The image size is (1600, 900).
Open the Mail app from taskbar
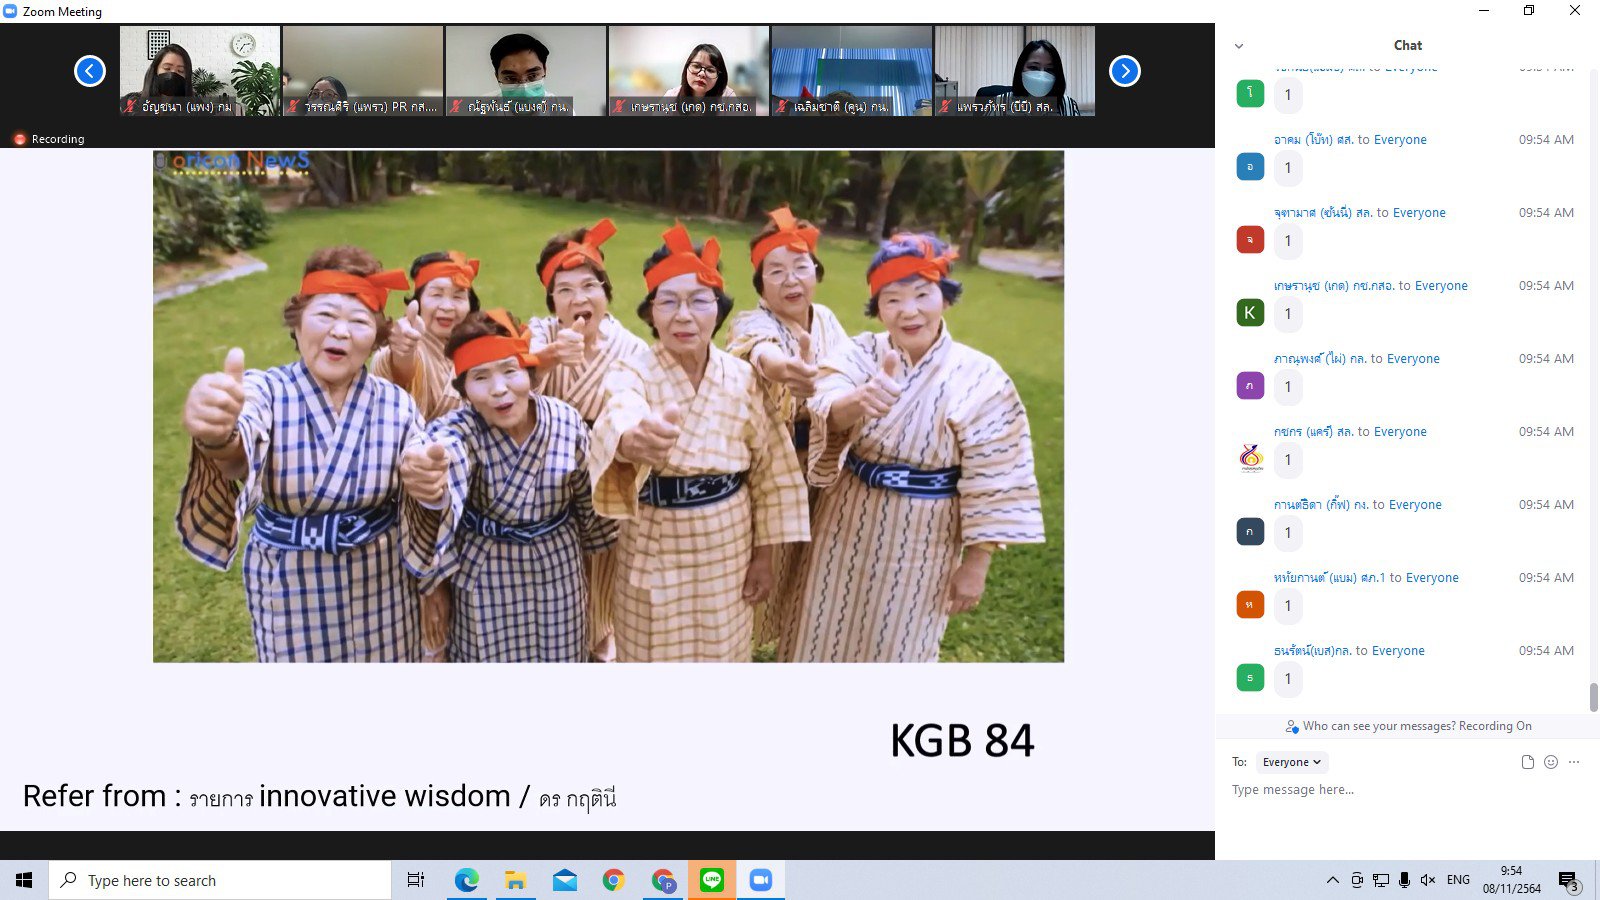coord(564,880)
